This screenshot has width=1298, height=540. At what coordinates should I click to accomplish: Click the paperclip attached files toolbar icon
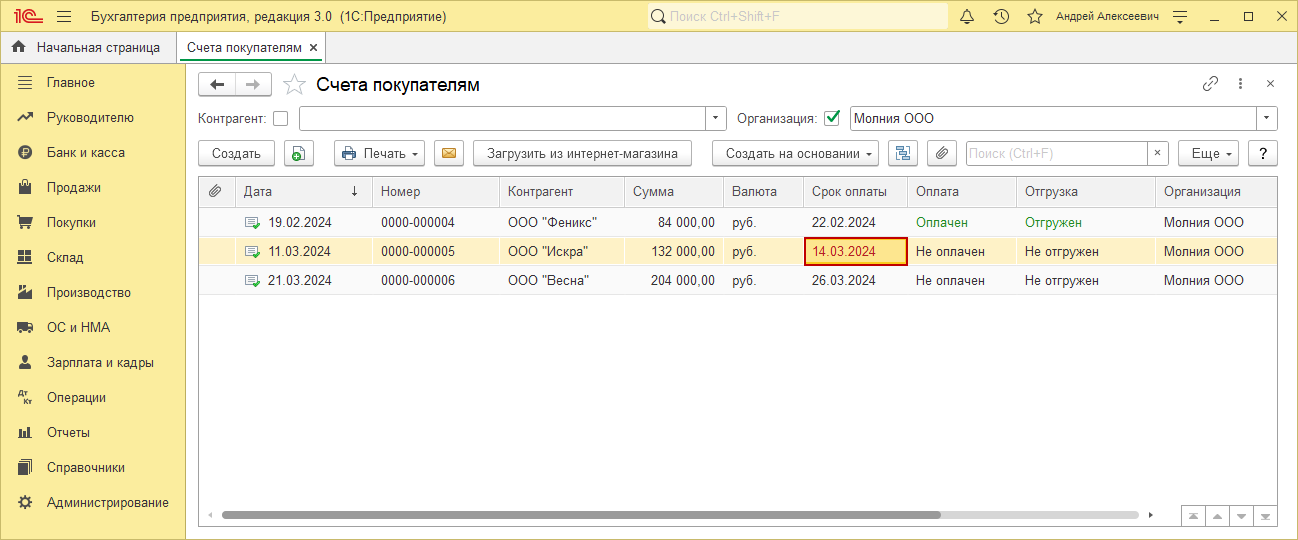coord(941,153)
